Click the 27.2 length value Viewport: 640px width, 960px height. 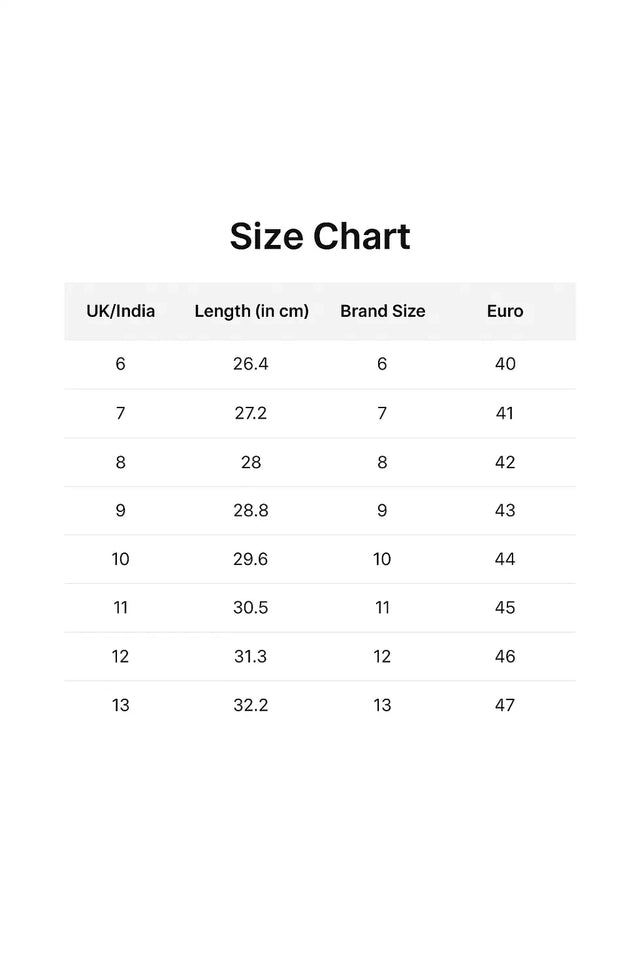coord(251,413)
